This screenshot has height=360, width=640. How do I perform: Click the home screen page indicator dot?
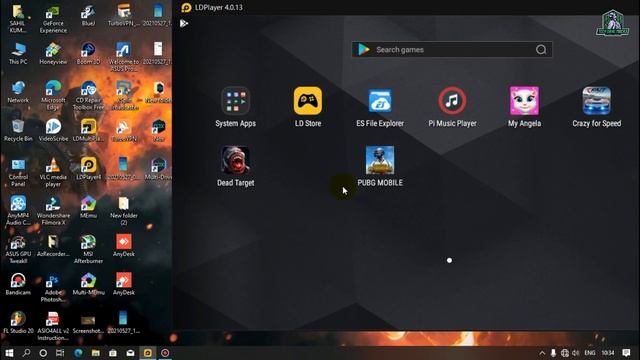pos(449,260)
